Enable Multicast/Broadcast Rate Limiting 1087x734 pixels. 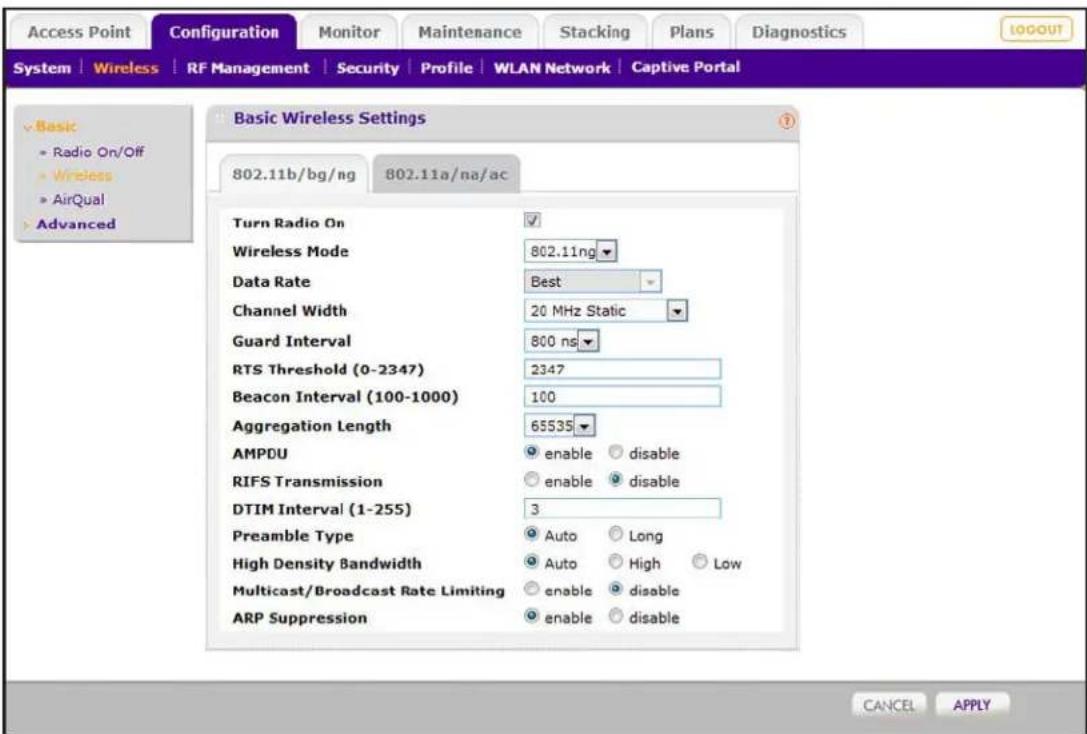click(532, 589)
